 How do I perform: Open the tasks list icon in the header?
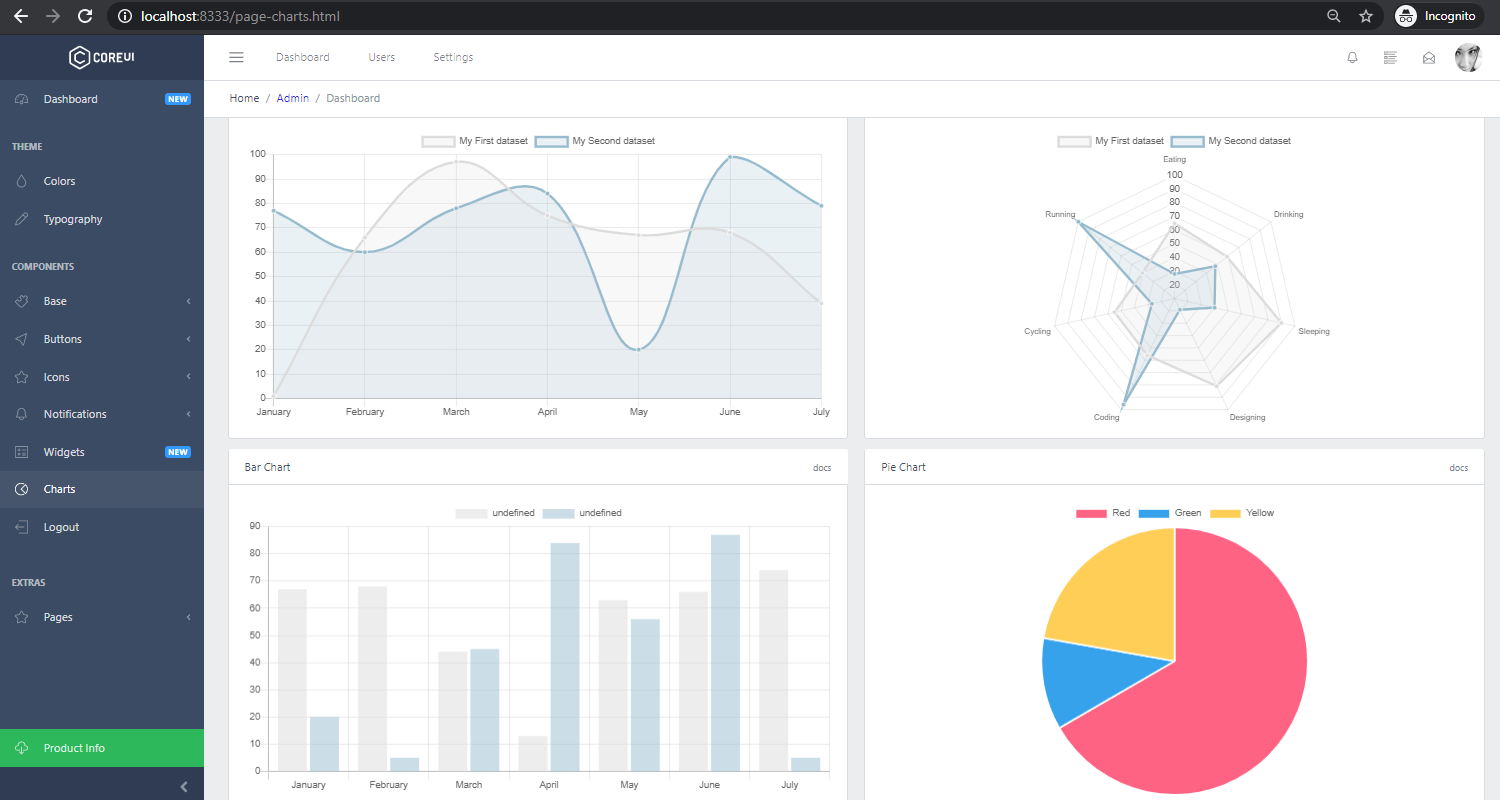1390,57
